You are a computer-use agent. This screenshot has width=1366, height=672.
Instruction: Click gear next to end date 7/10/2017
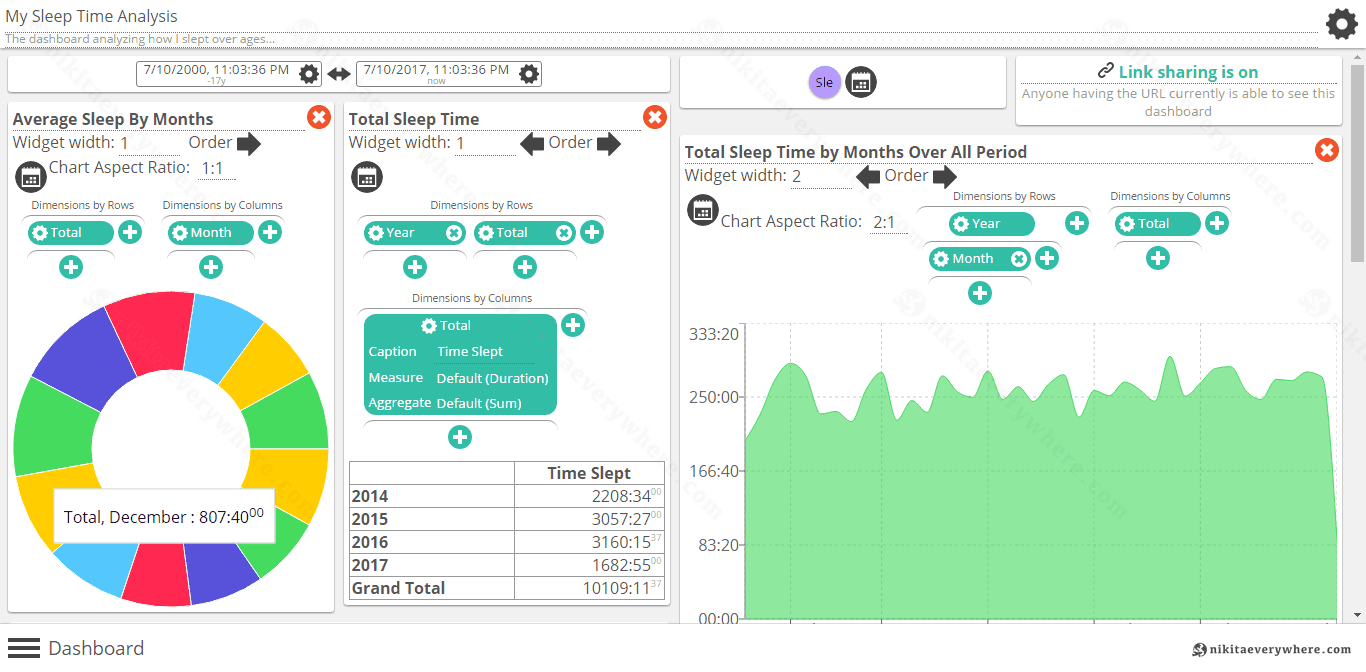pos(529,74)
